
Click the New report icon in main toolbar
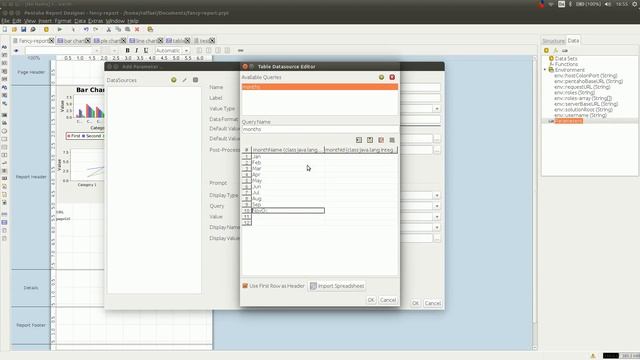(x=5, y=29)
